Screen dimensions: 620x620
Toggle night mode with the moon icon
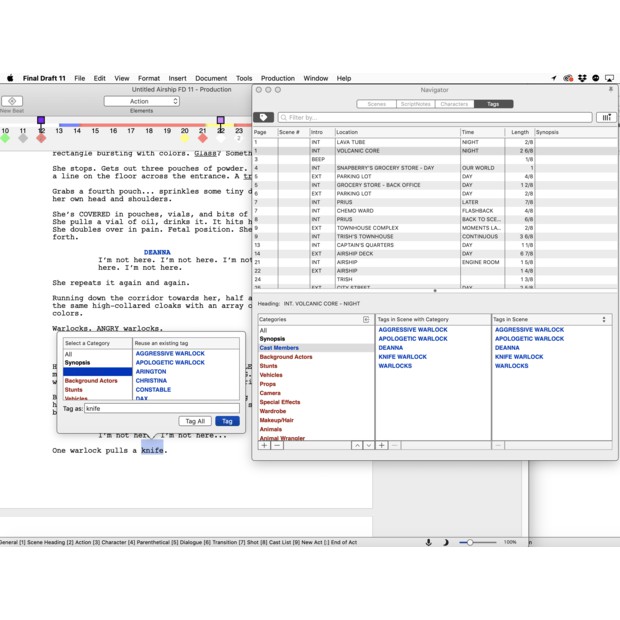(x=446, y=542)
